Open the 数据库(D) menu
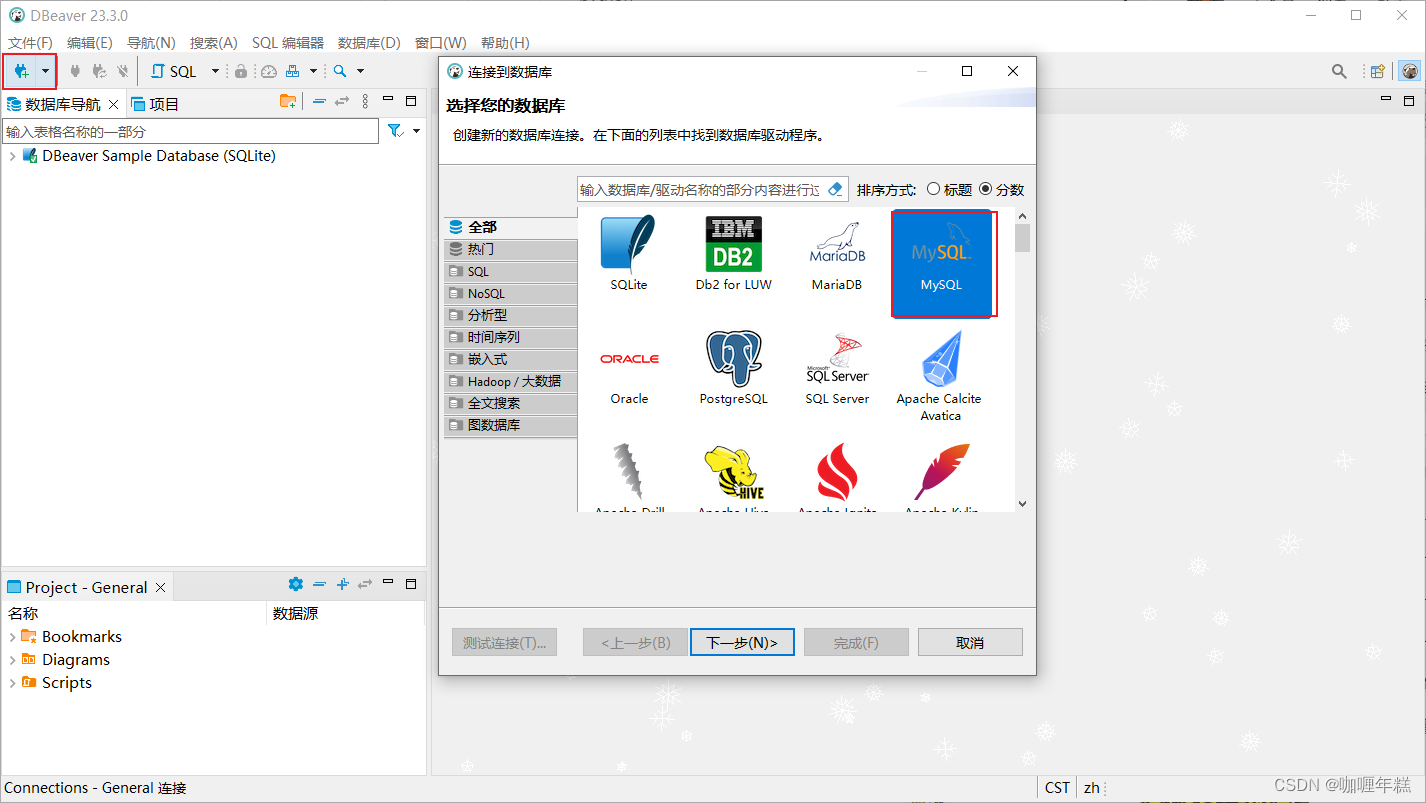The width and height of the screenshot is (1426, 803). tap(369, 43)
